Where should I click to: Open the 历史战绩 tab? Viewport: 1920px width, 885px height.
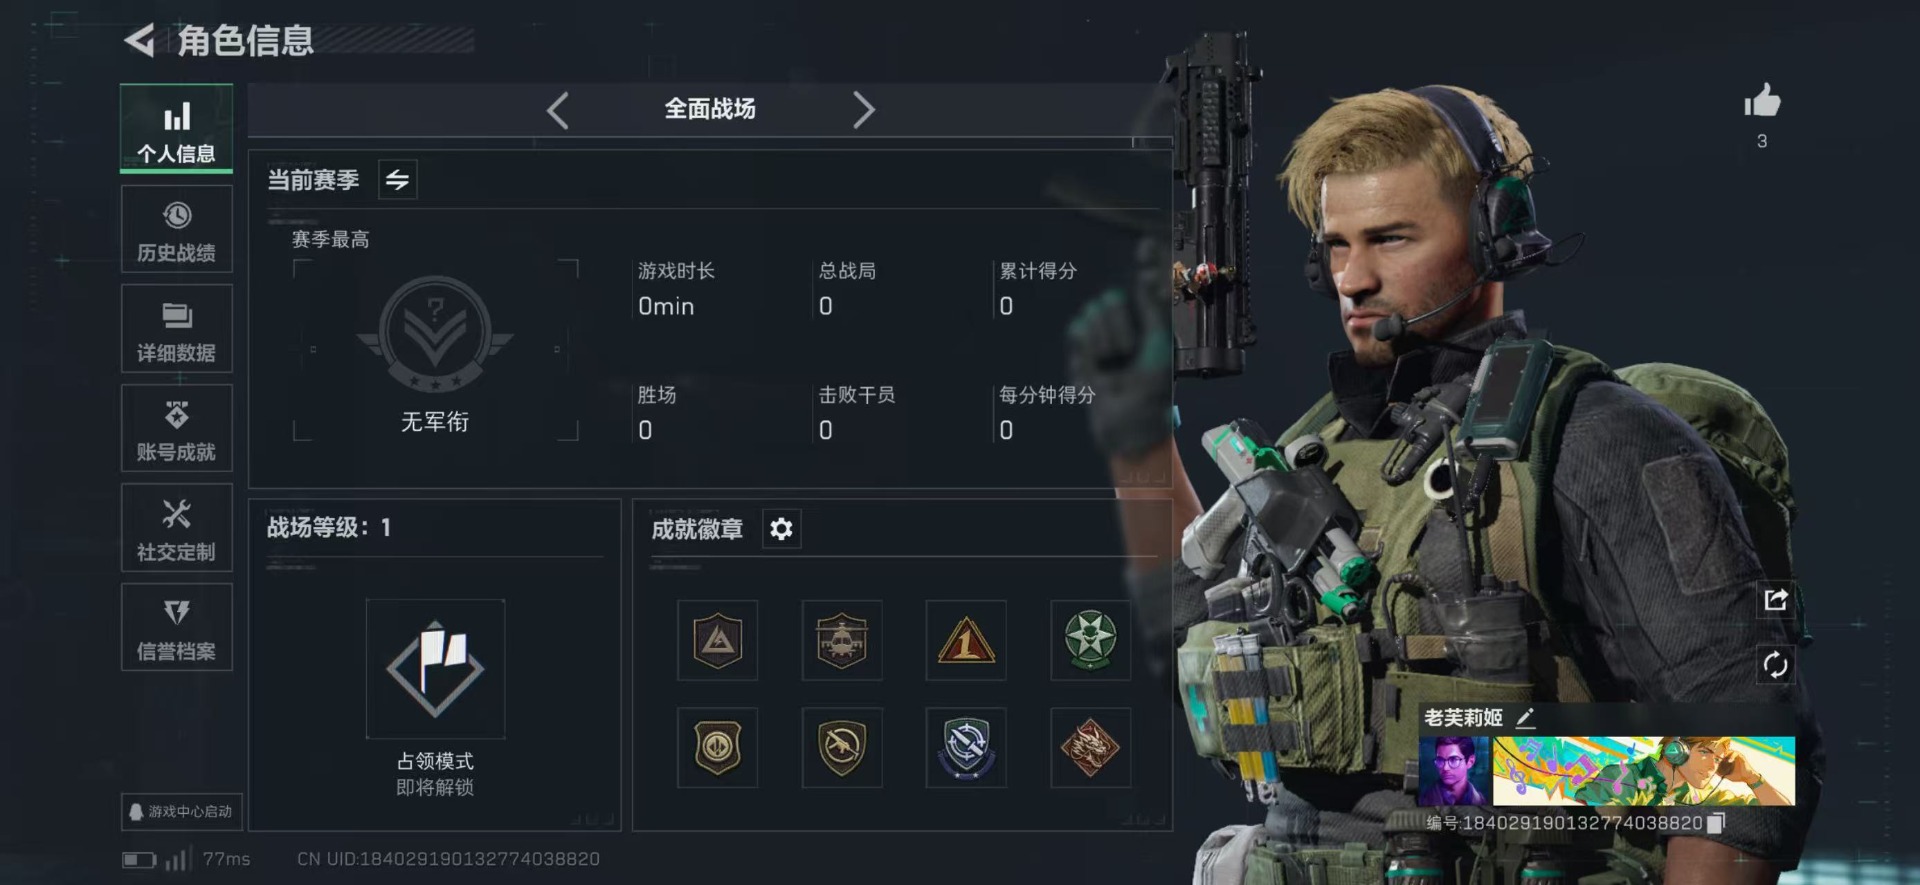(x=177, y=229)
